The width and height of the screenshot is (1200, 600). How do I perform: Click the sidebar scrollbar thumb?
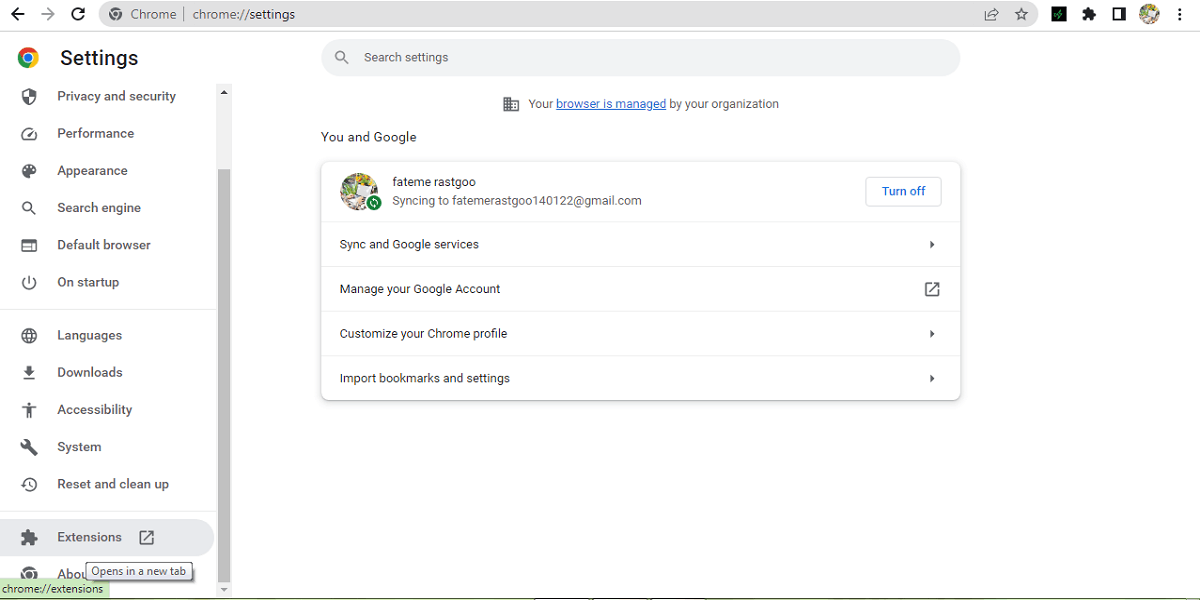(224, 375)
